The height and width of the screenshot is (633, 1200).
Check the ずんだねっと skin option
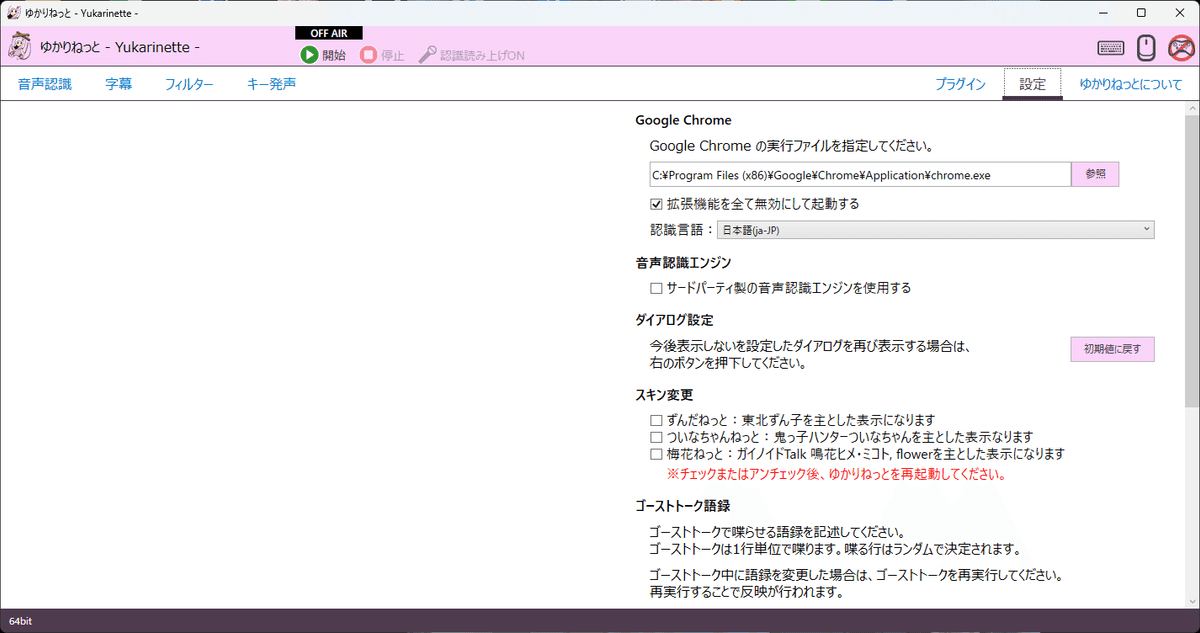click(x=656, y=421)
